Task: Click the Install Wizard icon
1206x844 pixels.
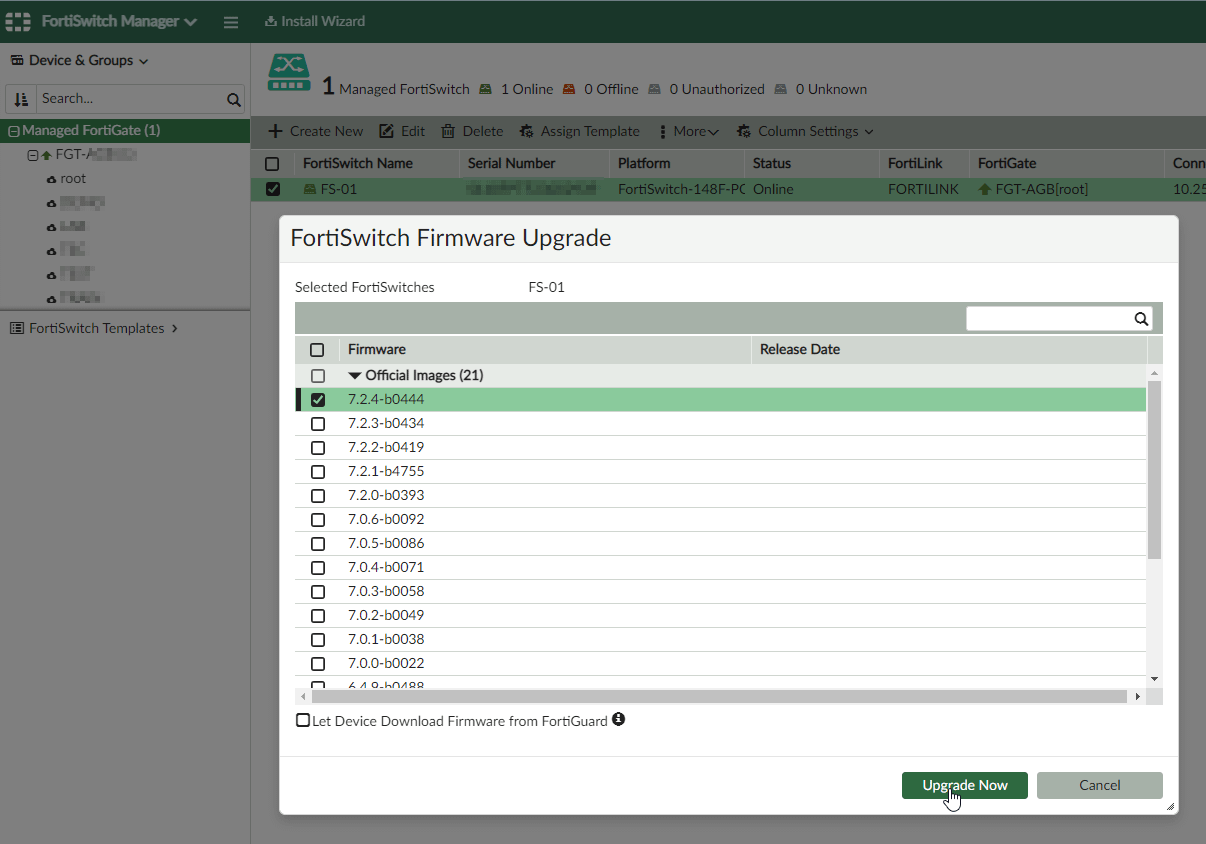Action: coord(270,21)
